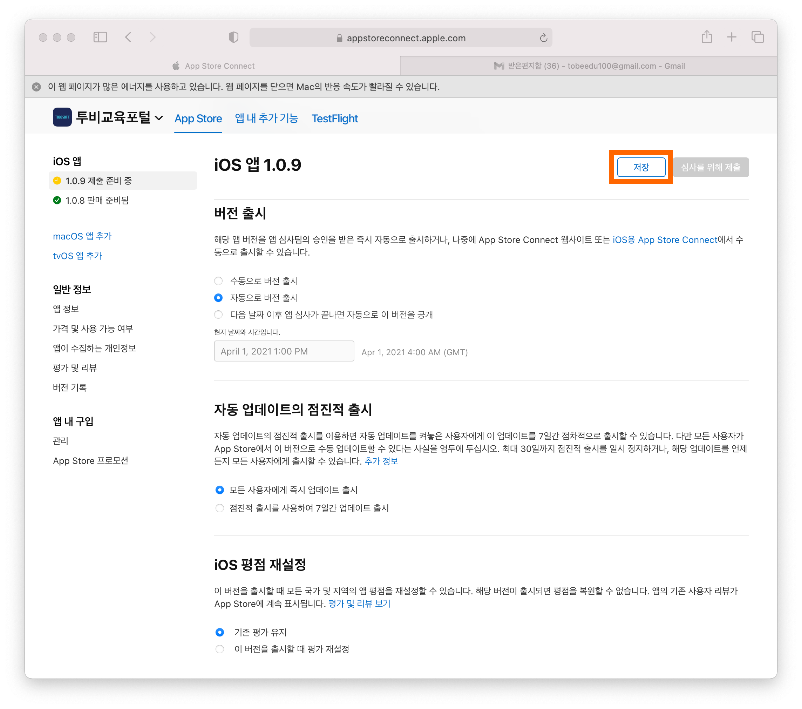Select 모든 사용자에게 즉시 업데이트 출시
The width and height of the screenshot is (802, 709).
point(219,490)
